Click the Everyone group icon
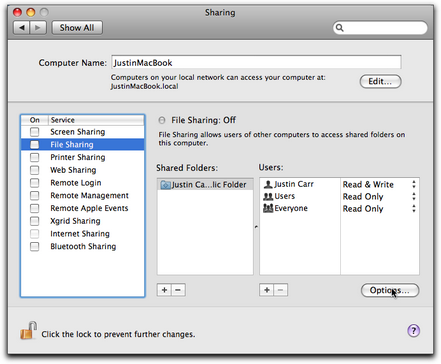The image size is (441, 364). pos(268,208)
